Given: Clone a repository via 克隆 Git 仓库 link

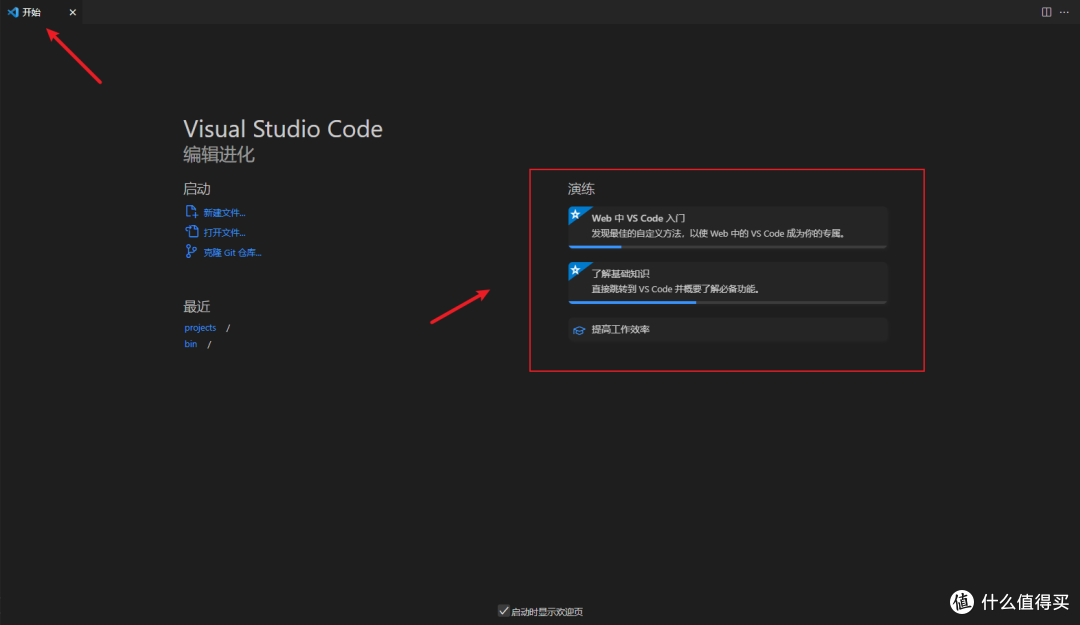Looking at the screenshot, I should [x=229, y=251].
